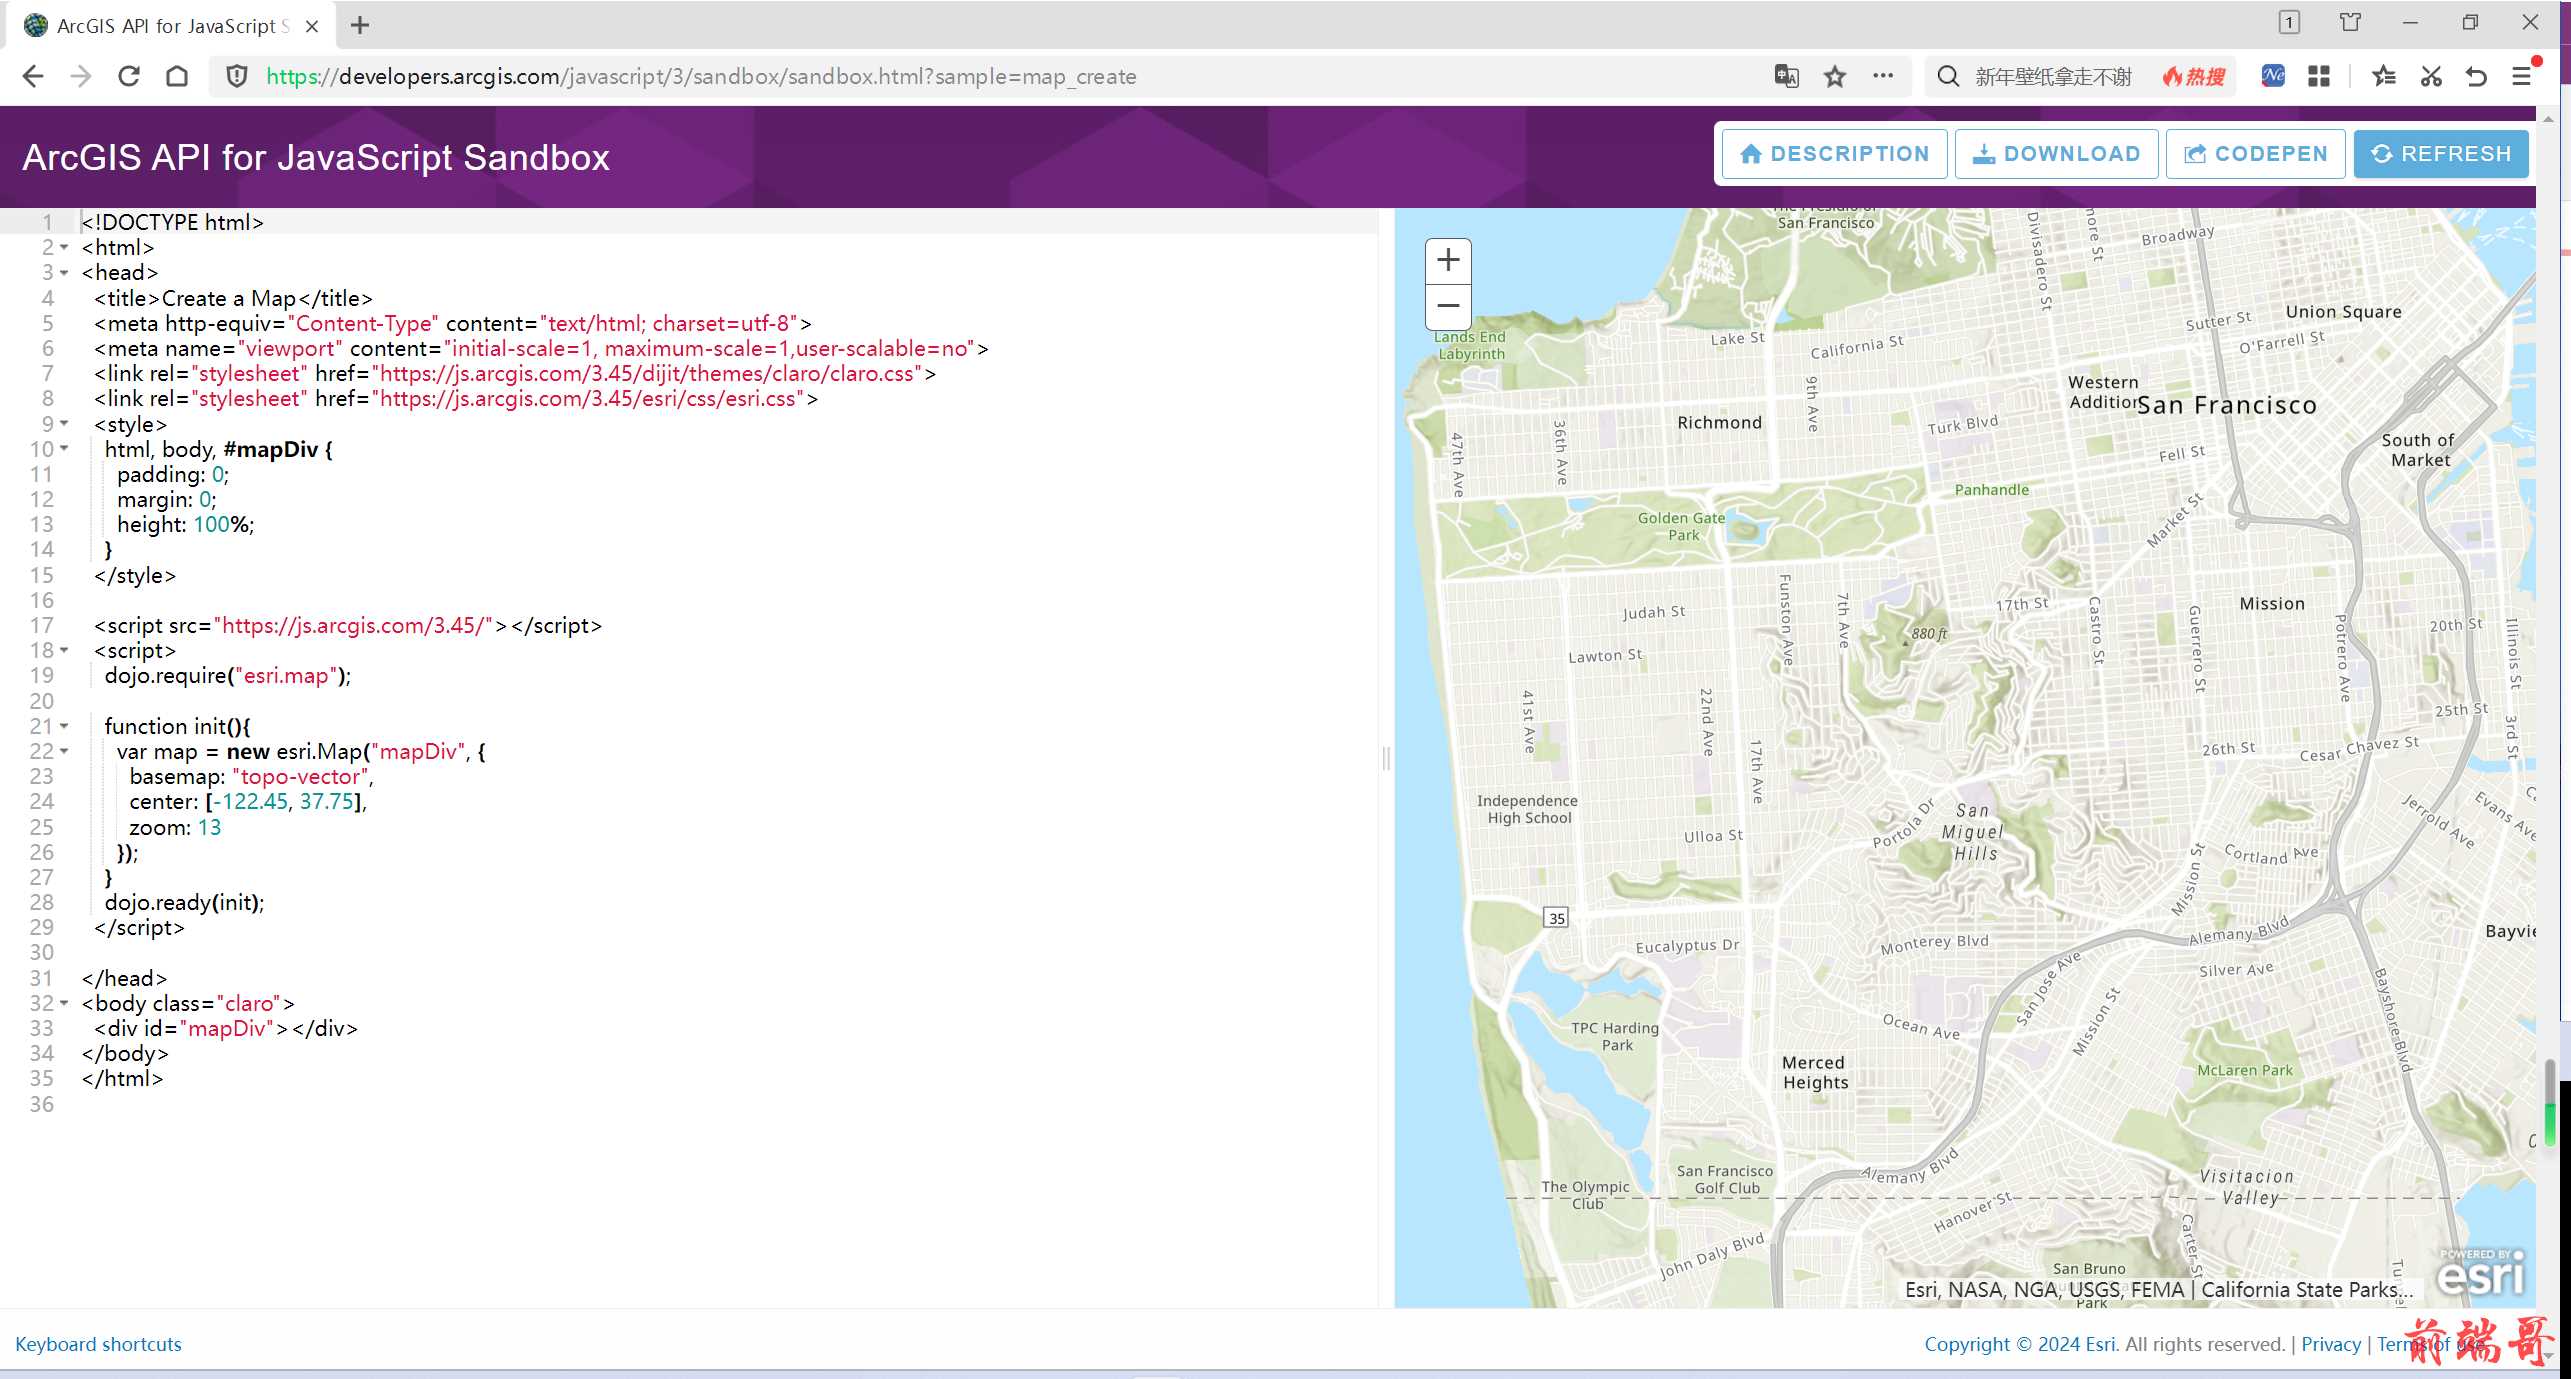This screenshot has height=1379, width=2571.
Task: Click the Golden Gate Park map label
Action: click(1681, 526)
